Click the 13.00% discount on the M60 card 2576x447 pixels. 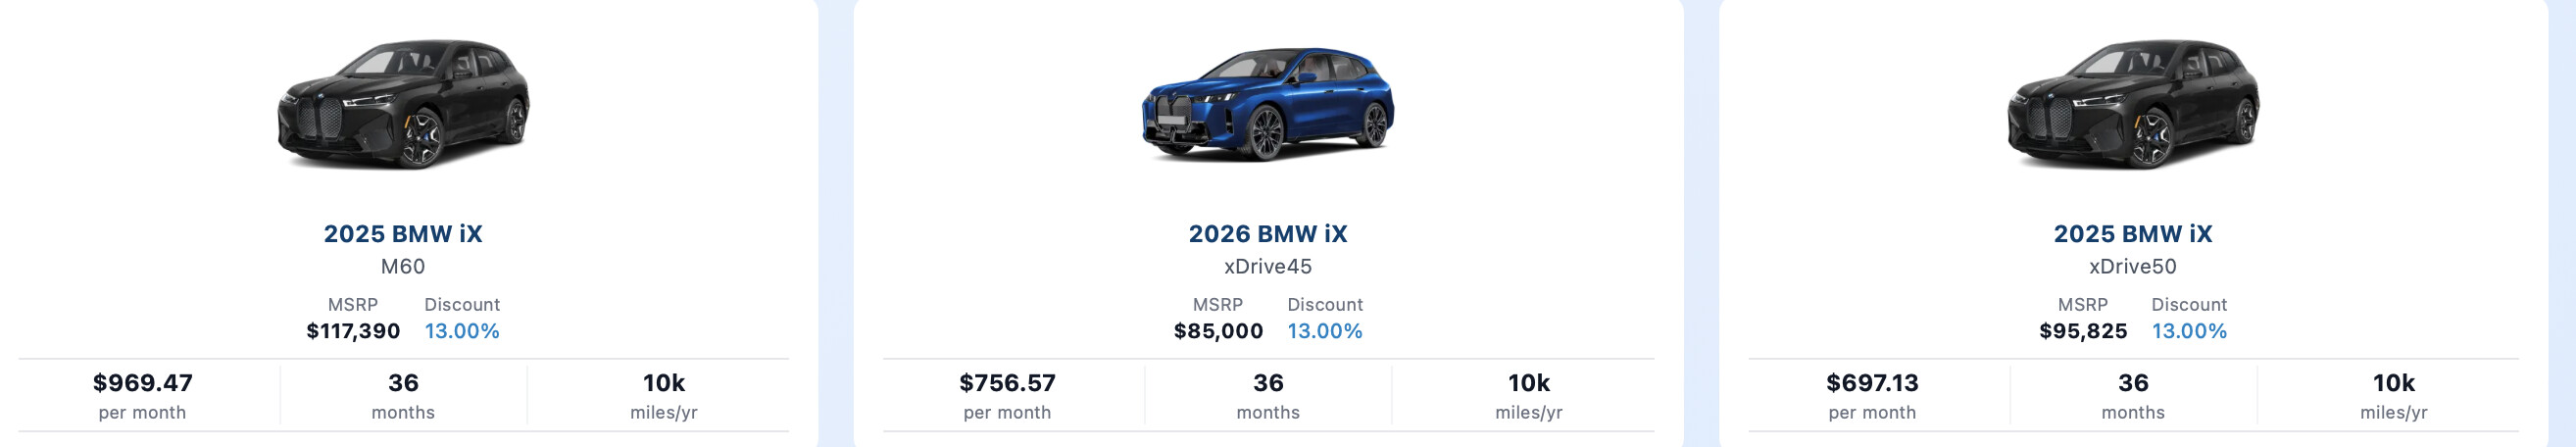[x=462, y=331]
